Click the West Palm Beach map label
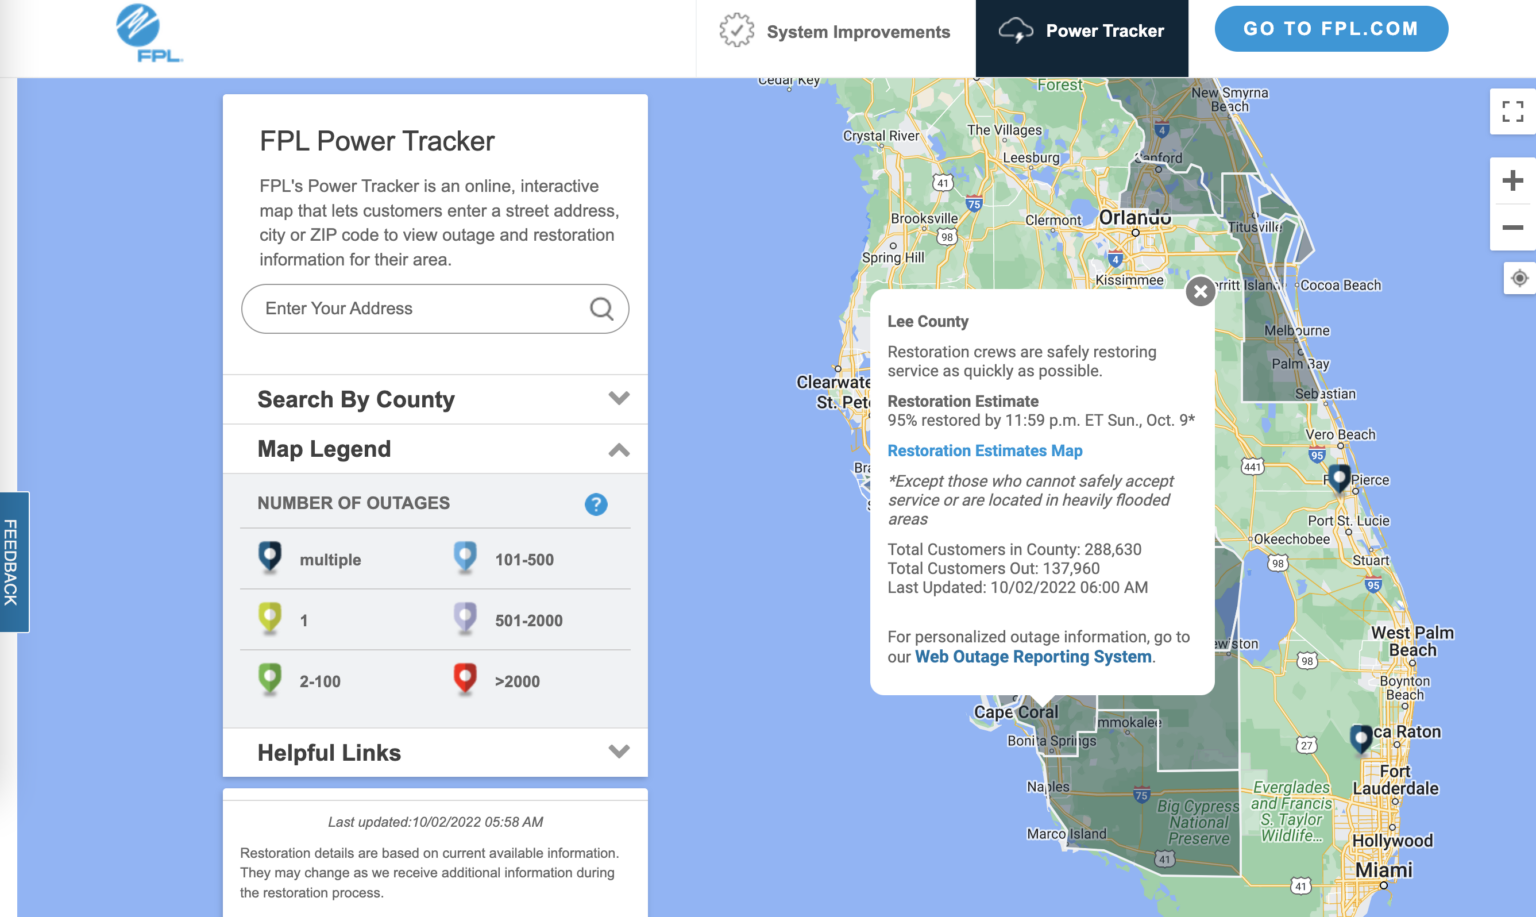Screen dimensions: 1536x917 pyautogui.click(x=1412, y=641)
